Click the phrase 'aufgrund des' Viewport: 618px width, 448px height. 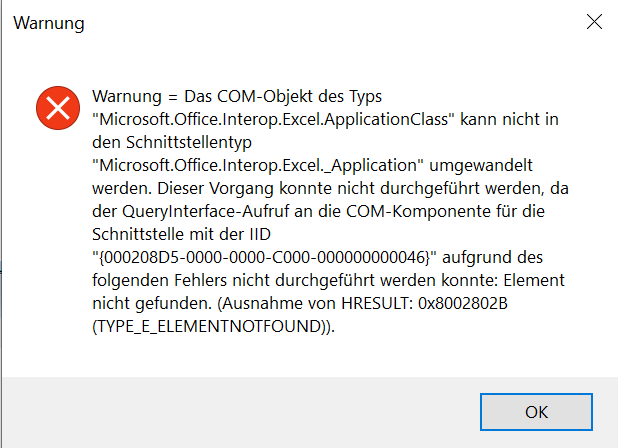492,258
